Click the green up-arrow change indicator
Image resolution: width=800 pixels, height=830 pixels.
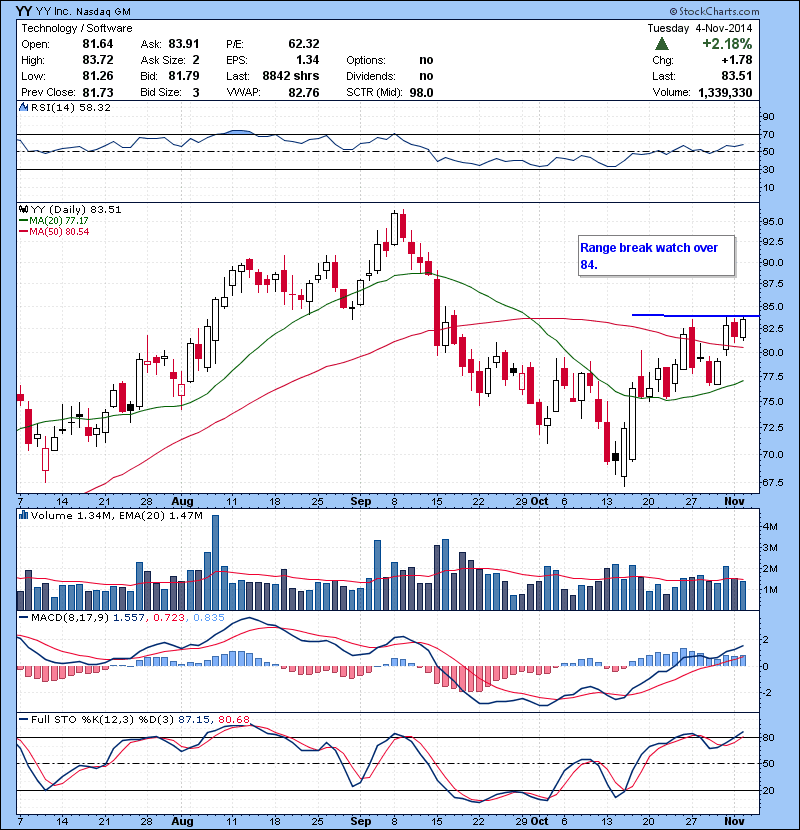[x=661, y=43]
